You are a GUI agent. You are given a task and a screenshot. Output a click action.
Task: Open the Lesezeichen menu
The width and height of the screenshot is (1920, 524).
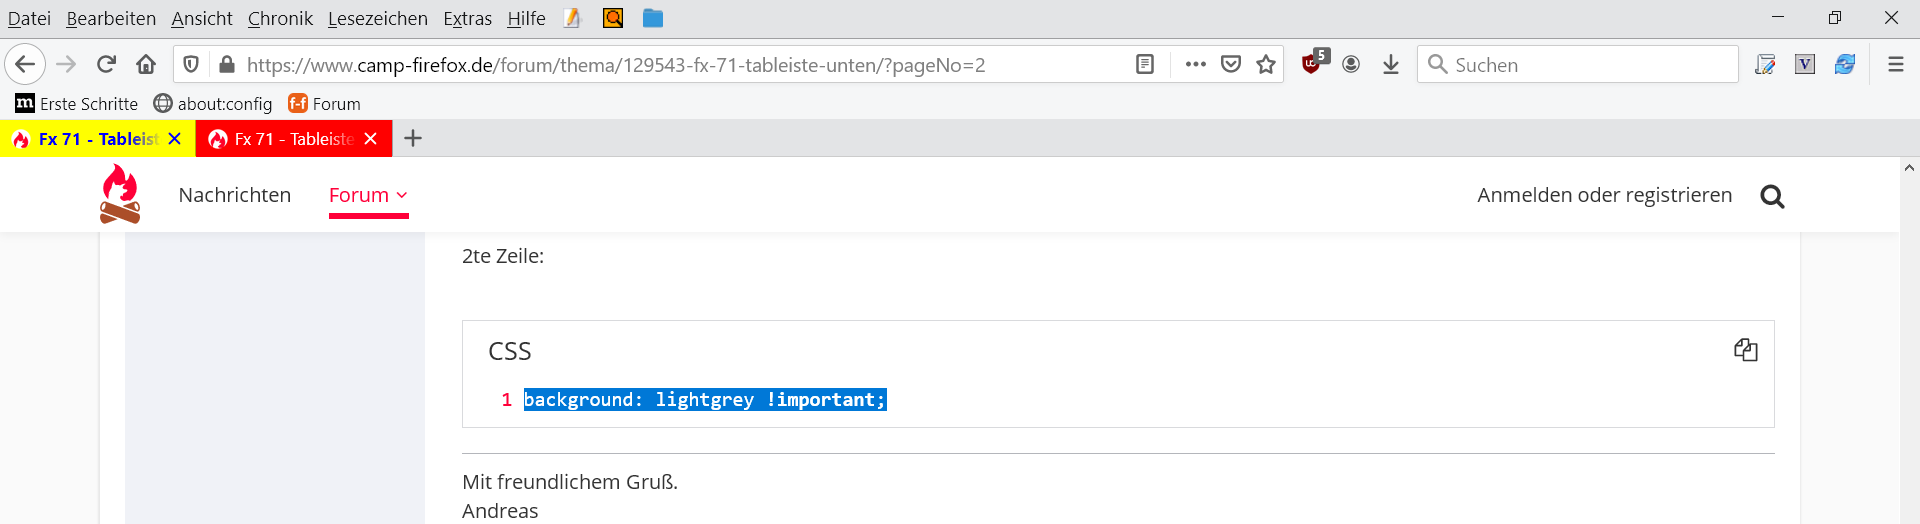377,18
